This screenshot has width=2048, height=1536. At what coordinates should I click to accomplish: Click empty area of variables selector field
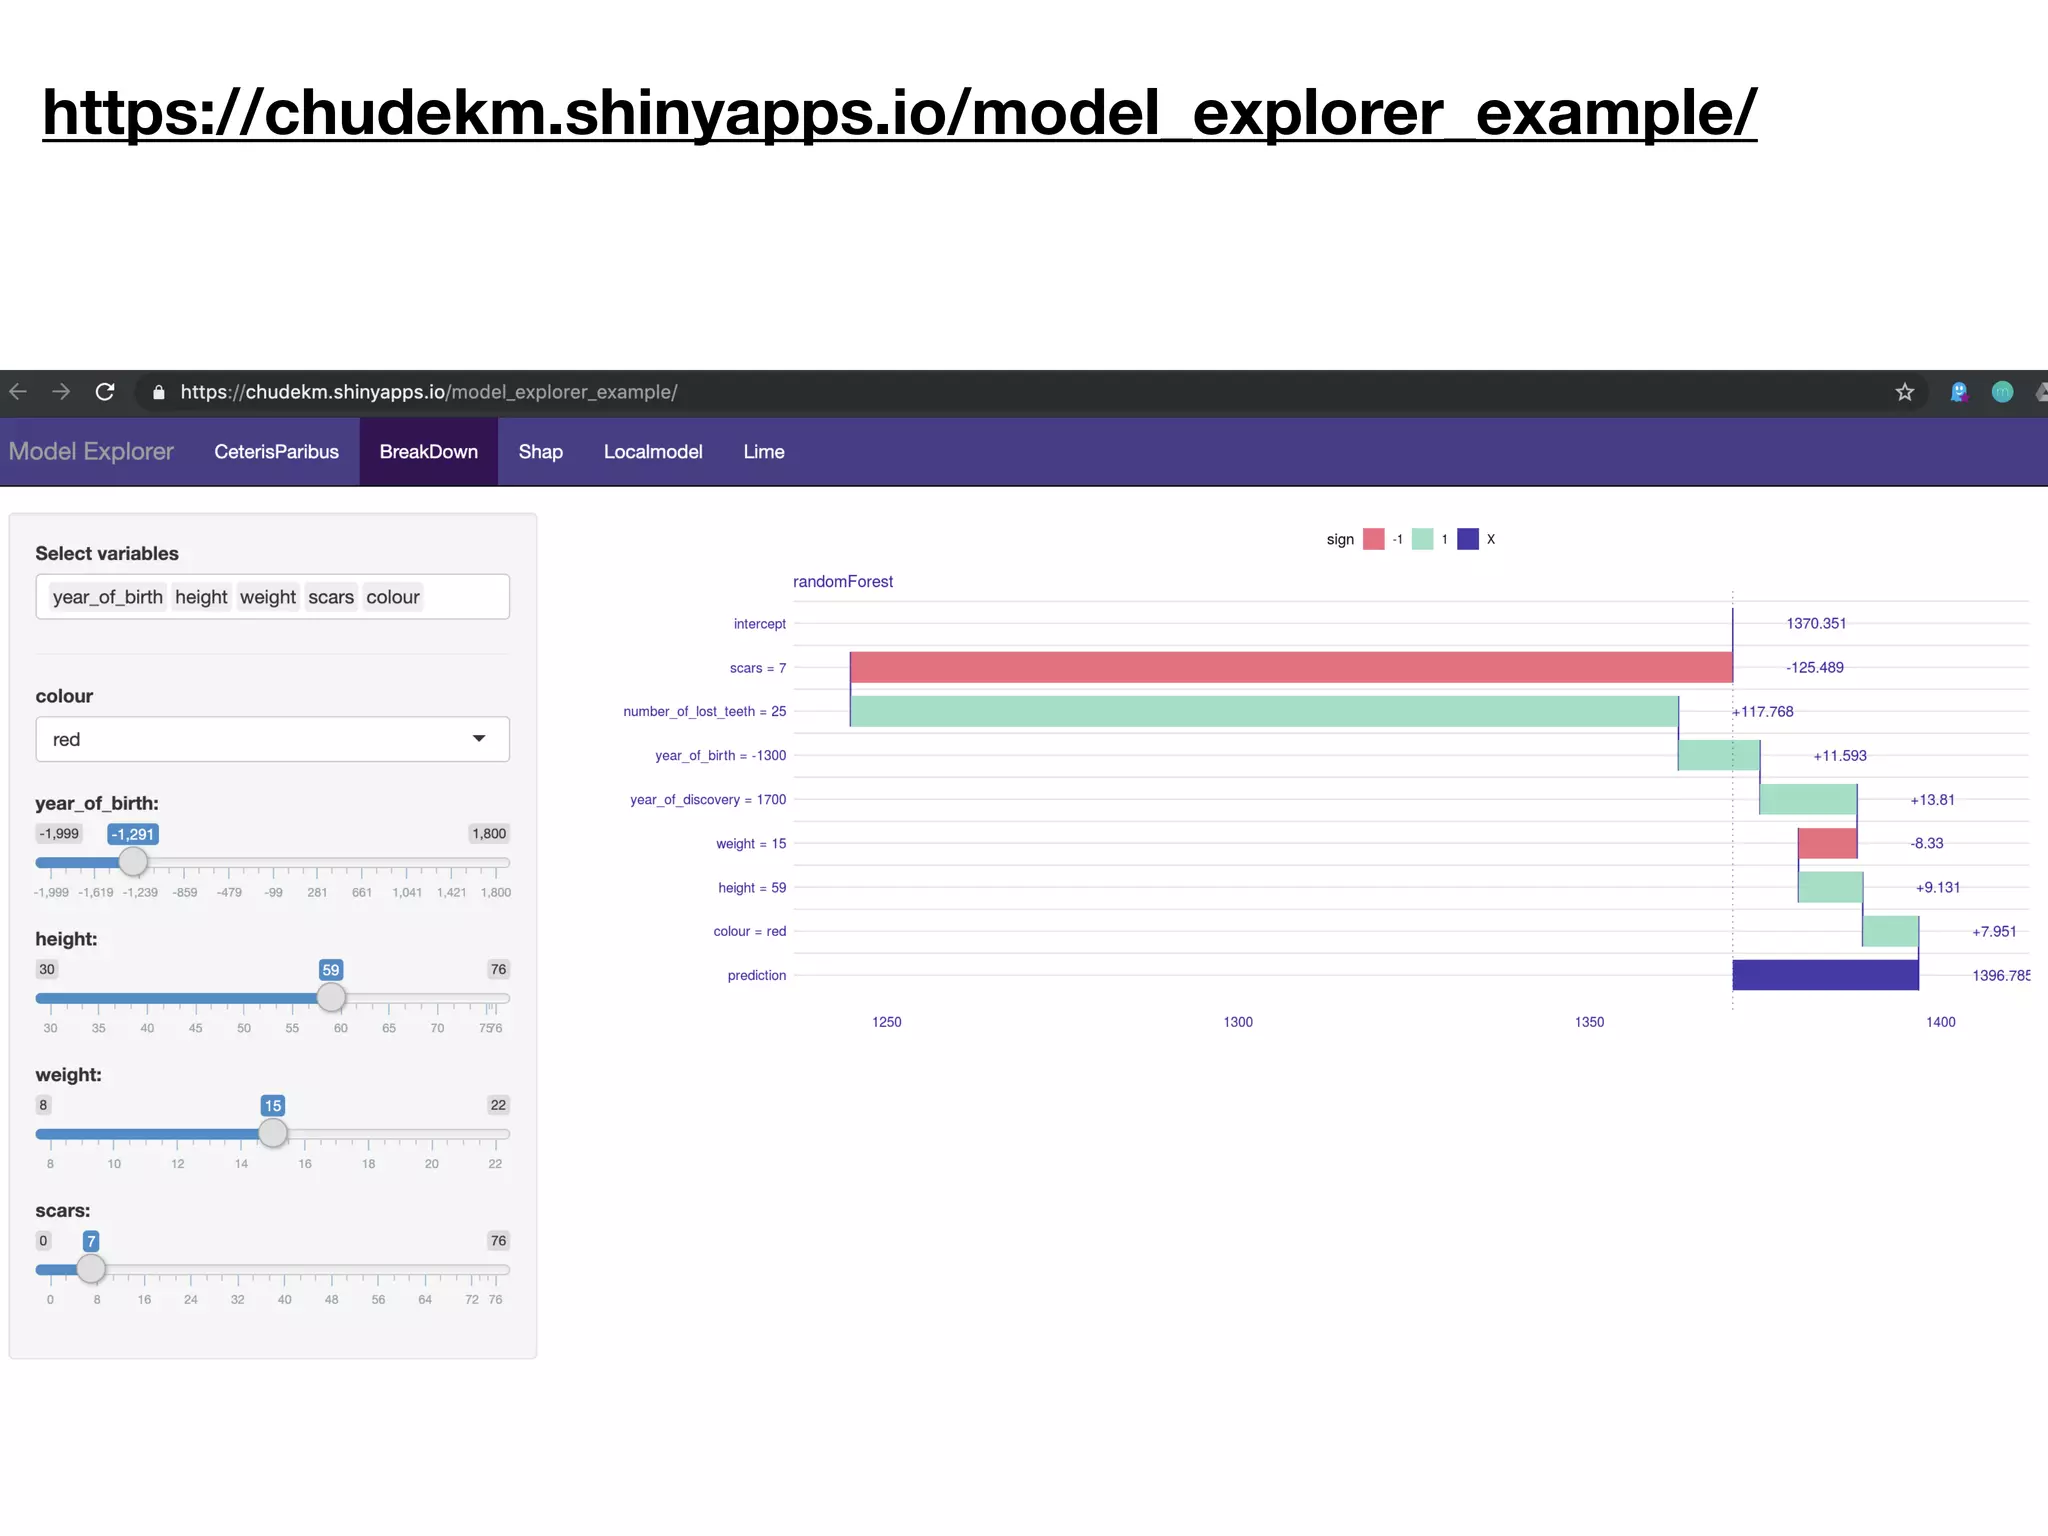(465, 597)
